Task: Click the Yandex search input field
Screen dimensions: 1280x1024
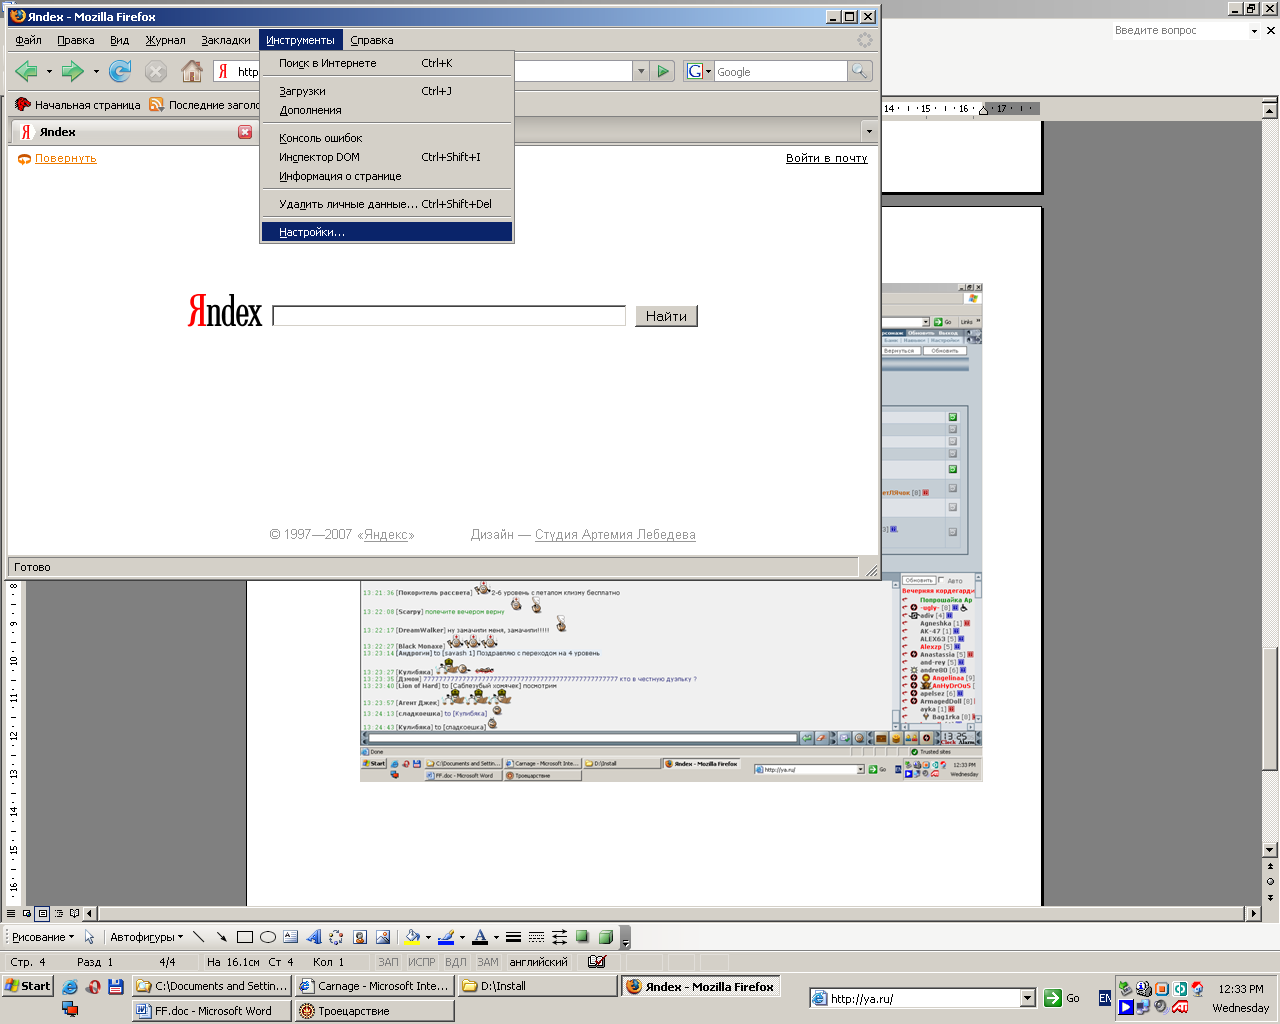Action: [x=449, y=316]
